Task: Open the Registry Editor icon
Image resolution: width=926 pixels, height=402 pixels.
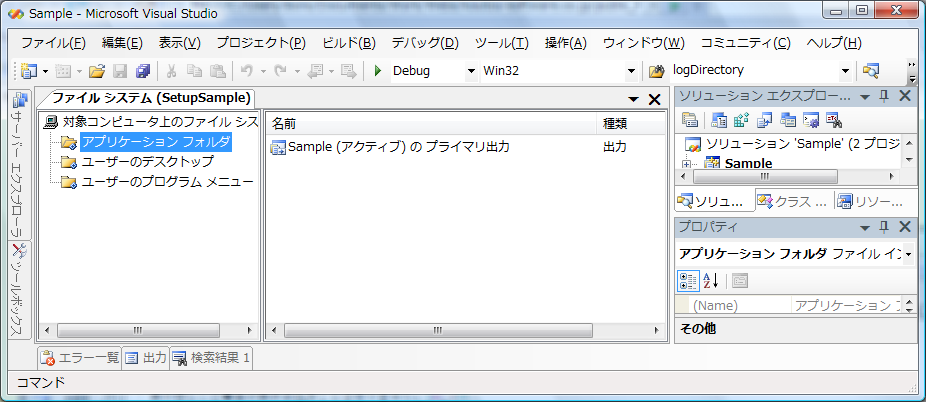Action: pos(741,120)
